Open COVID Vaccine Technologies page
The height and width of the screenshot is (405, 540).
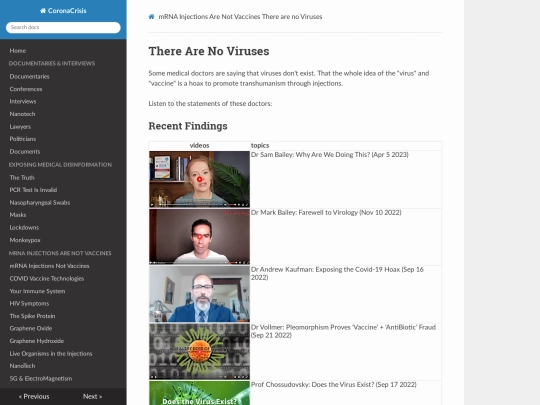[47, 279]
